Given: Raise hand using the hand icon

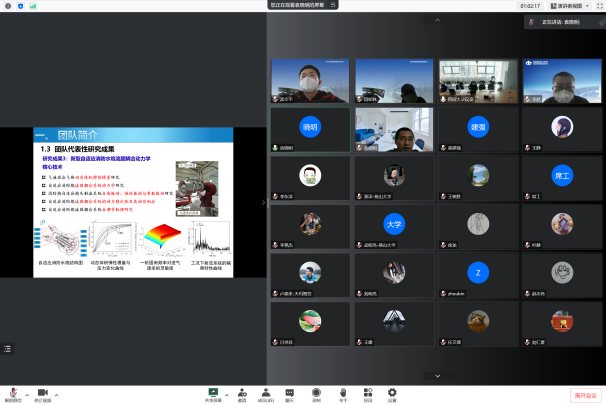Looking at the screenshot, I should coord(343,395).
